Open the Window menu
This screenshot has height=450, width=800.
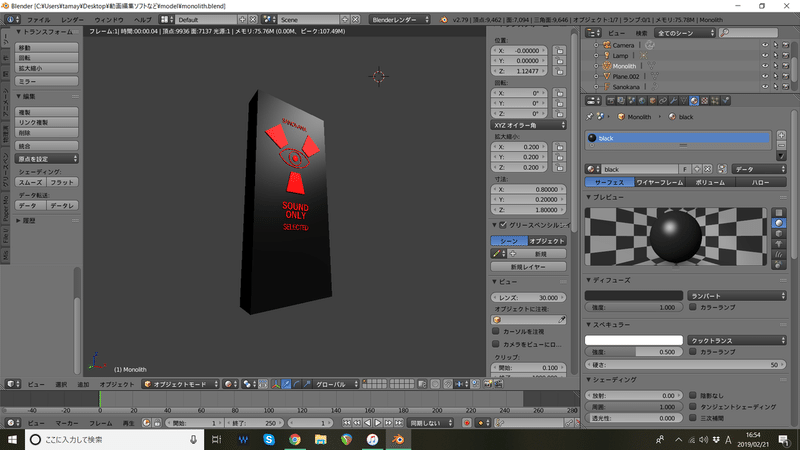(x=109, y=20)
